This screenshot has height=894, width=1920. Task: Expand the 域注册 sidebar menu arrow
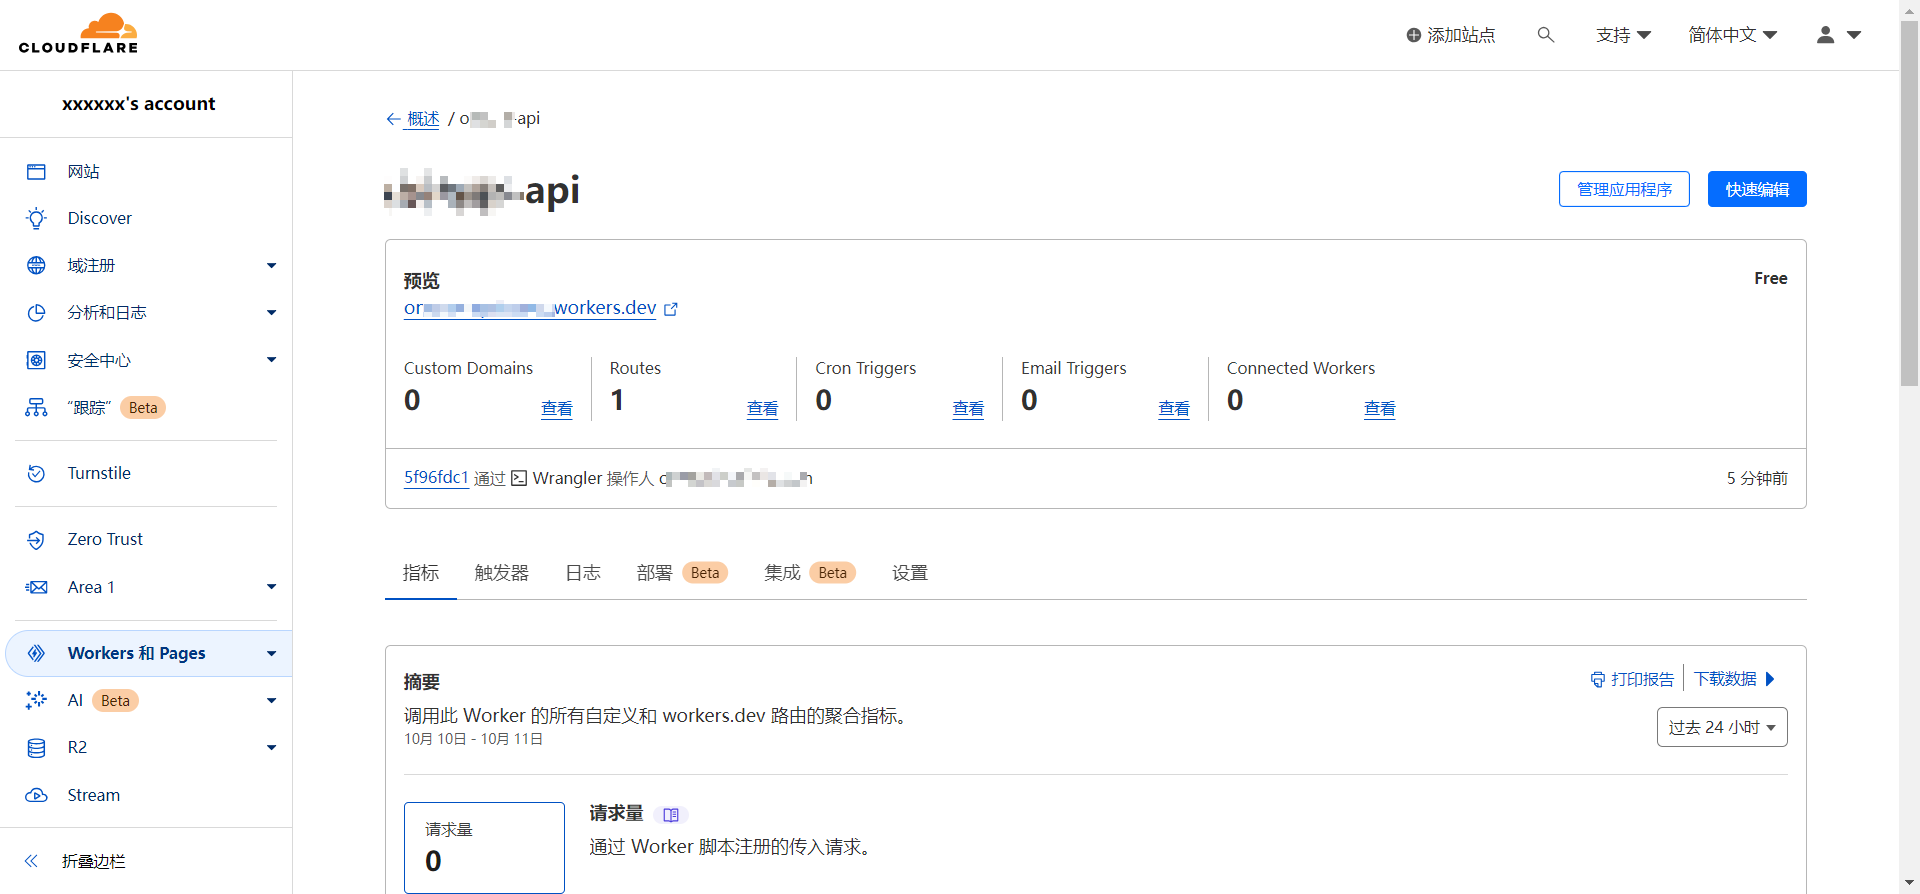click(x=271, y=266)
